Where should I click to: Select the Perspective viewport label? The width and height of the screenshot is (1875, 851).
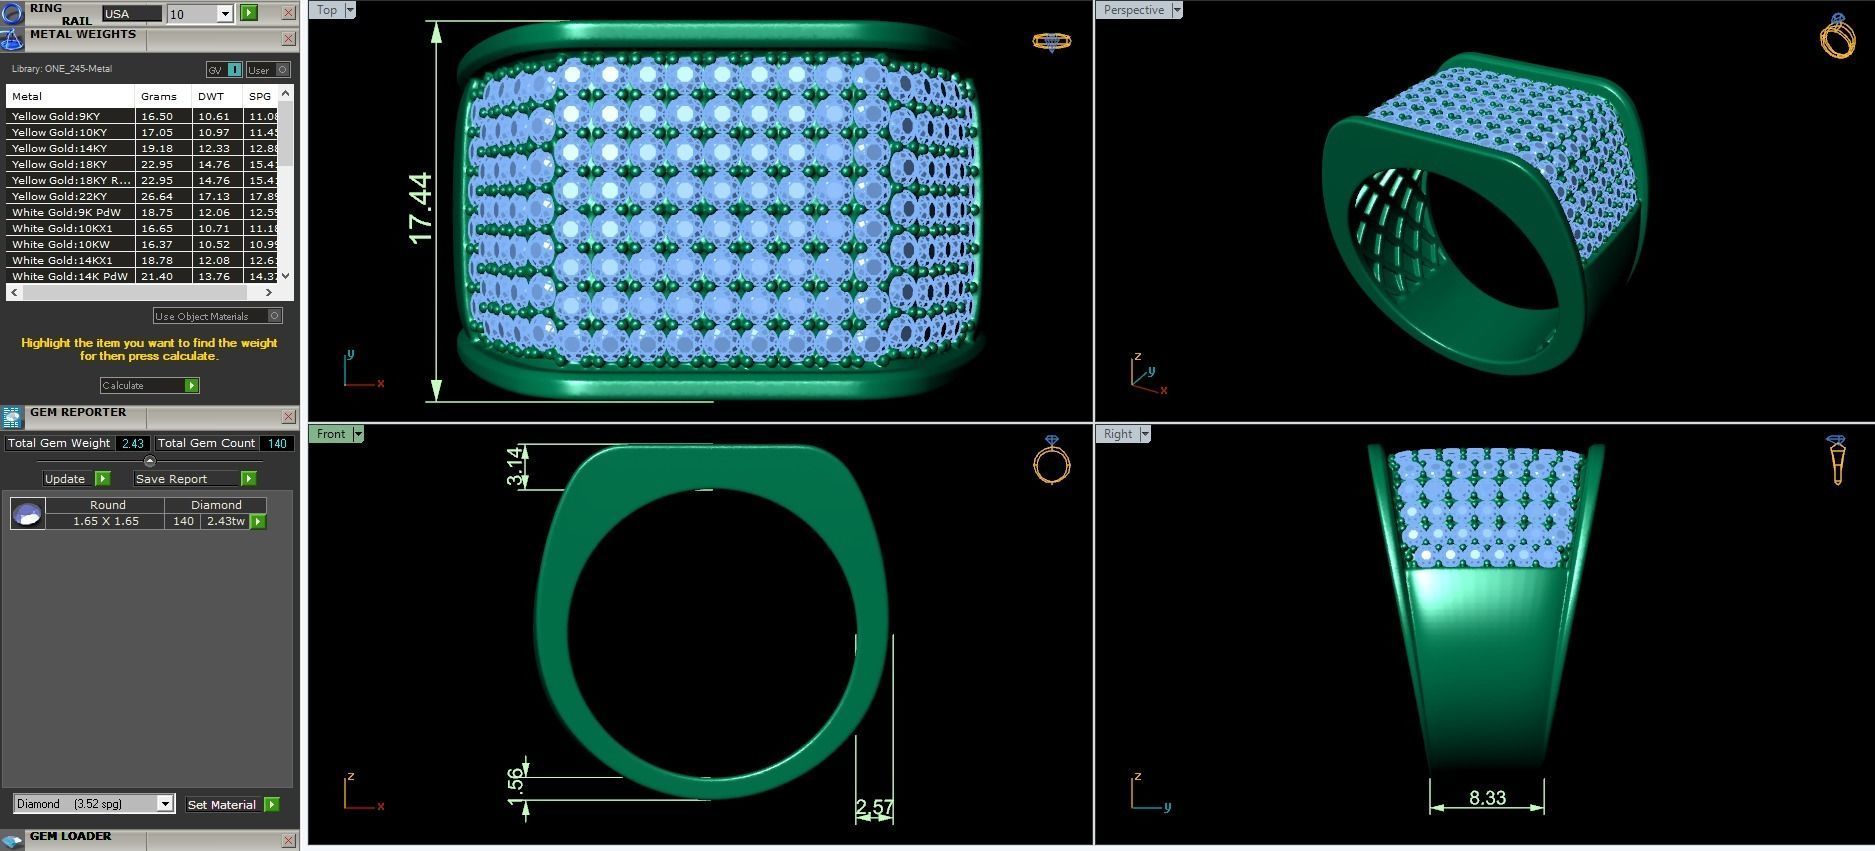coord(1134,10)
